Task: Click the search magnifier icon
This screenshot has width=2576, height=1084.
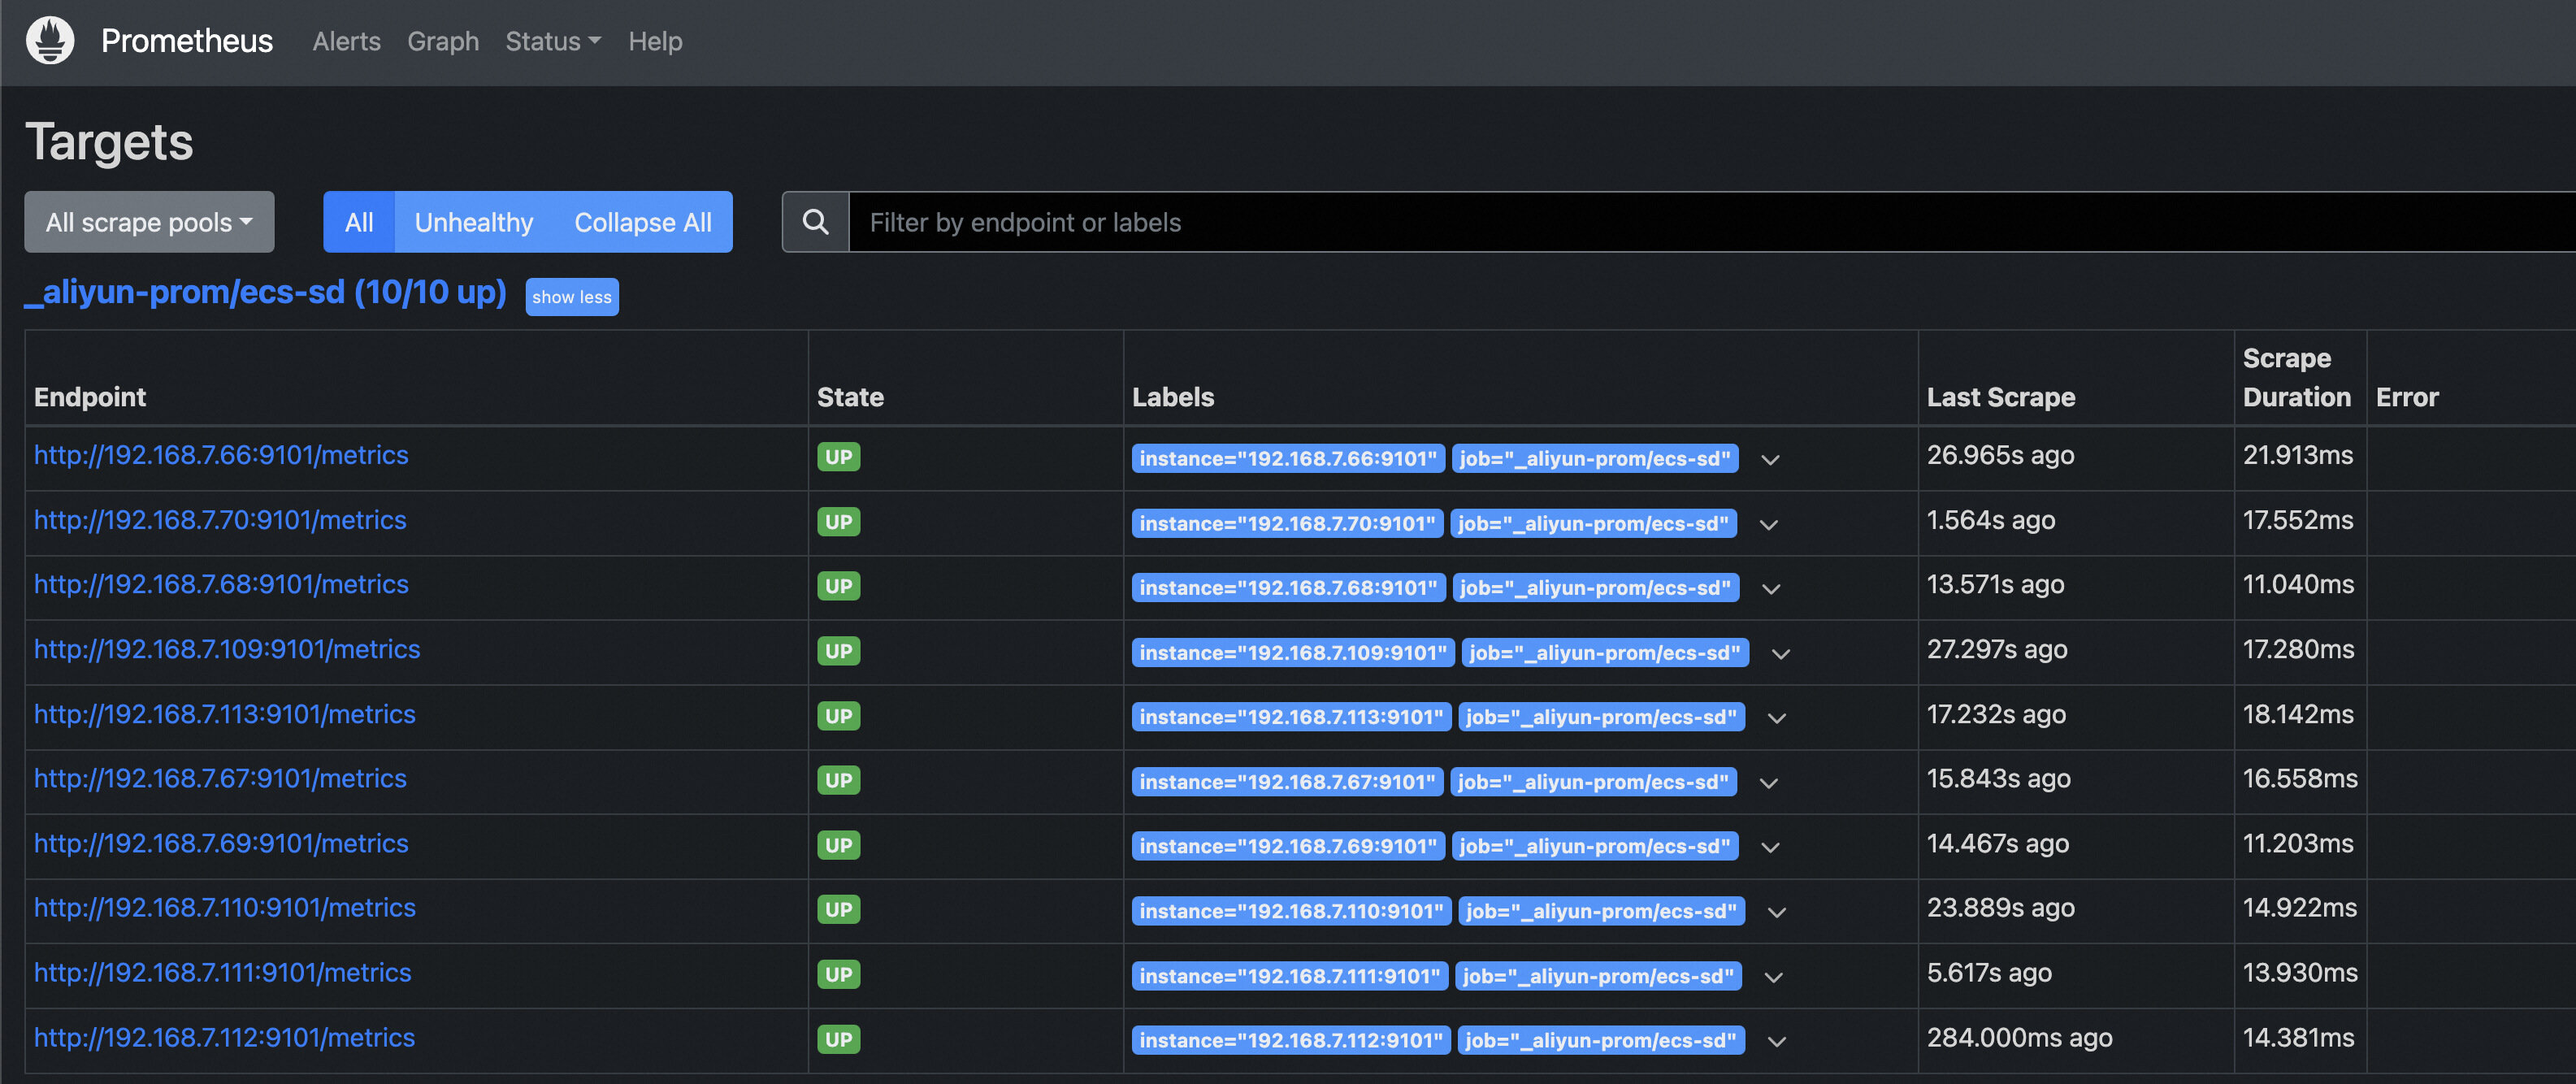Action: pos(815,222)
